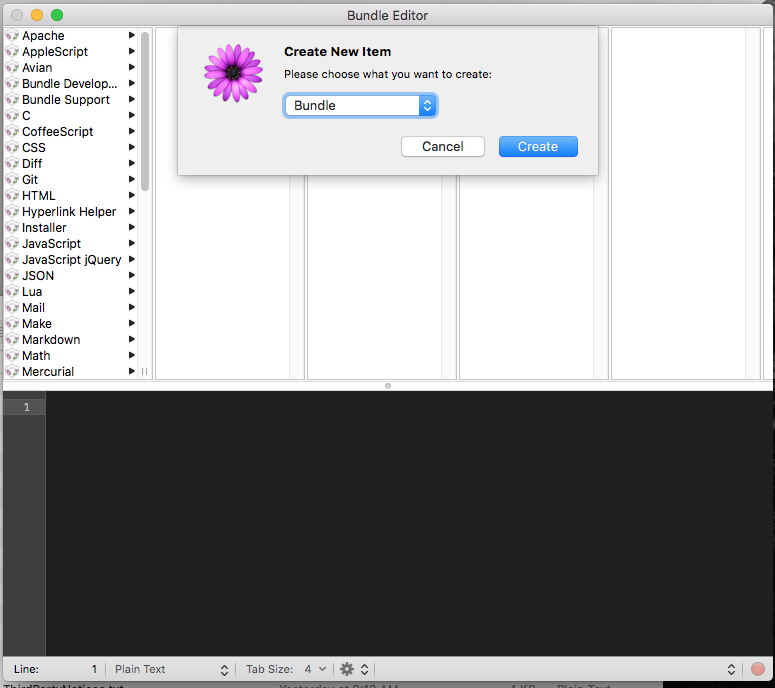The image size is (775, 688).
Task: Click the Apache bundle icon
Action: coord(12,36)
